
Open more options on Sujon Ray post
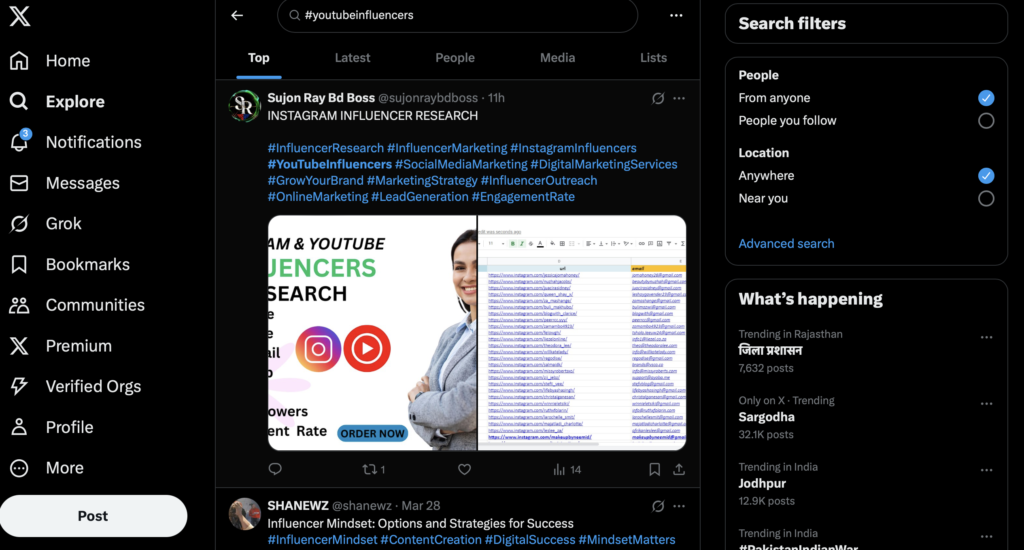coord(679,99)
